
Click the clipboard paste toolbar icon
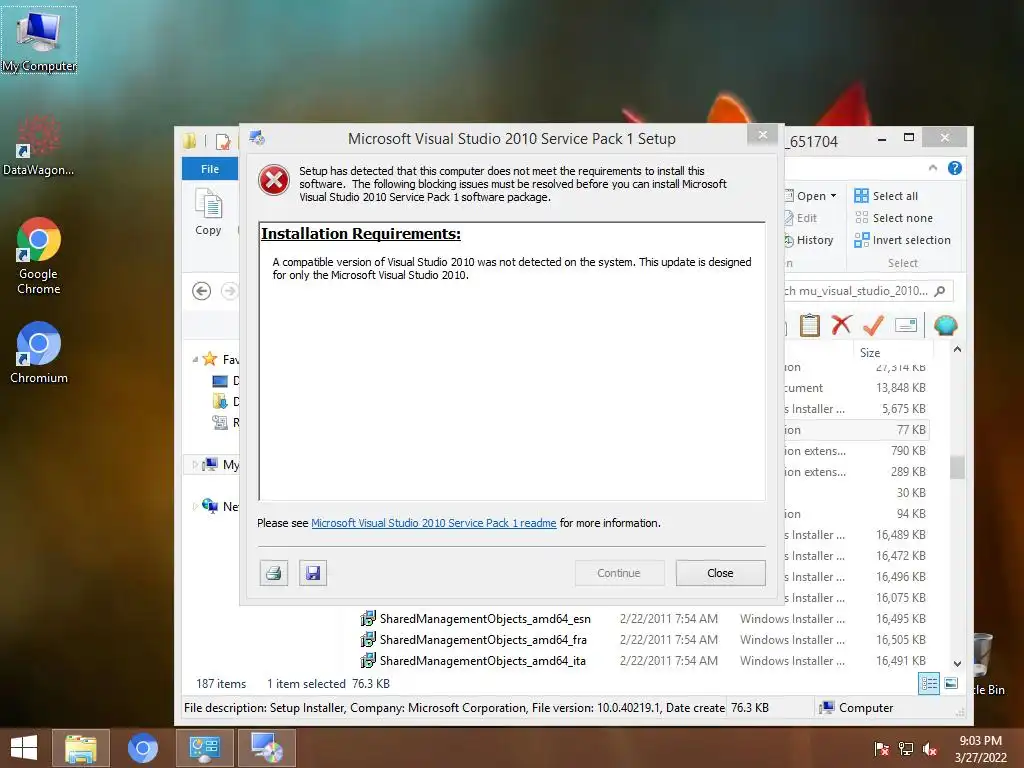point(810,325)
